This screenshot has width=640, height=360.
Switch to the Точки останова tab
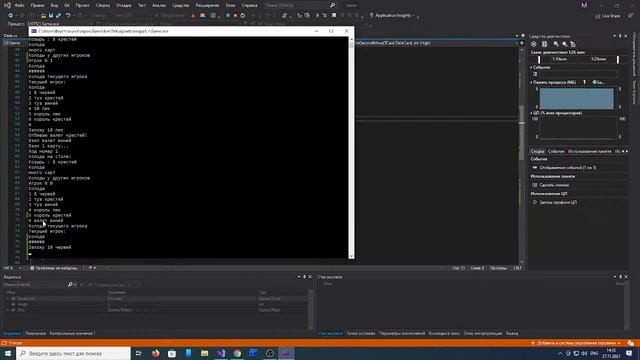tap(360, 333)
